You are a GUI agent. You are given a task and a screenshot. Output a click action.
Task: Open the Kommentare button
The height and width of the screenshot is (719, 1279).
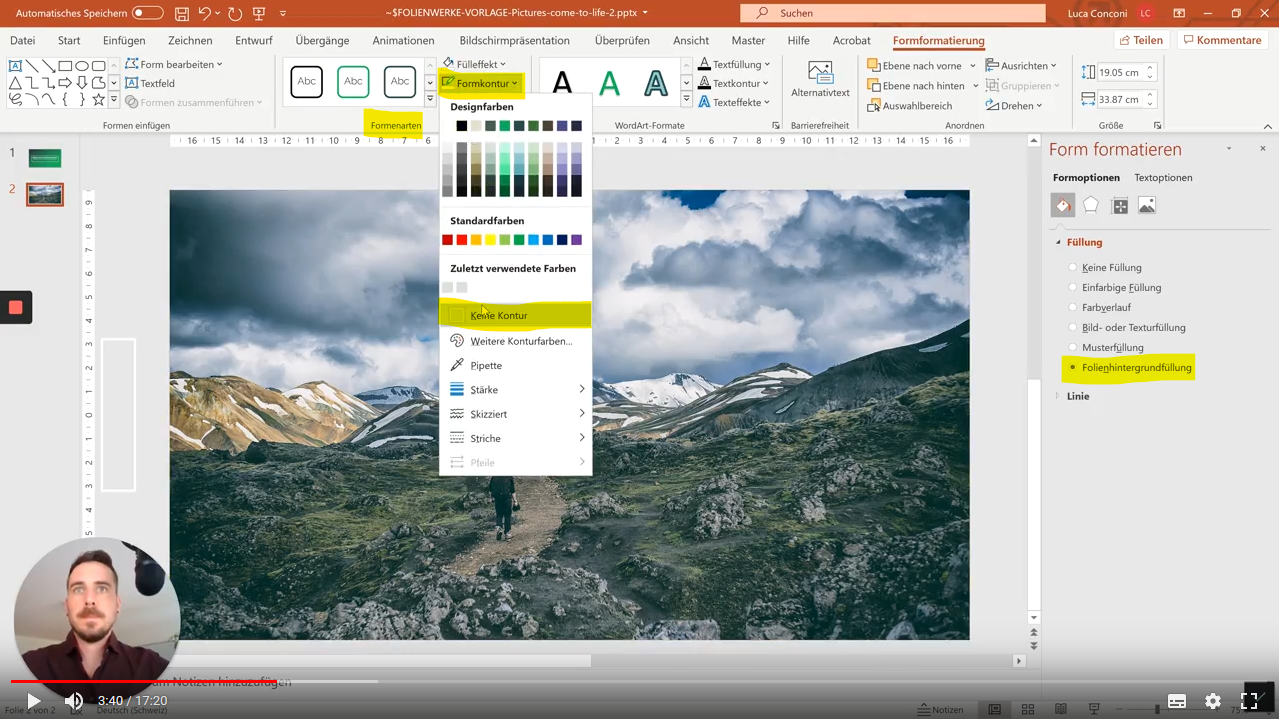pos(1221,40)
